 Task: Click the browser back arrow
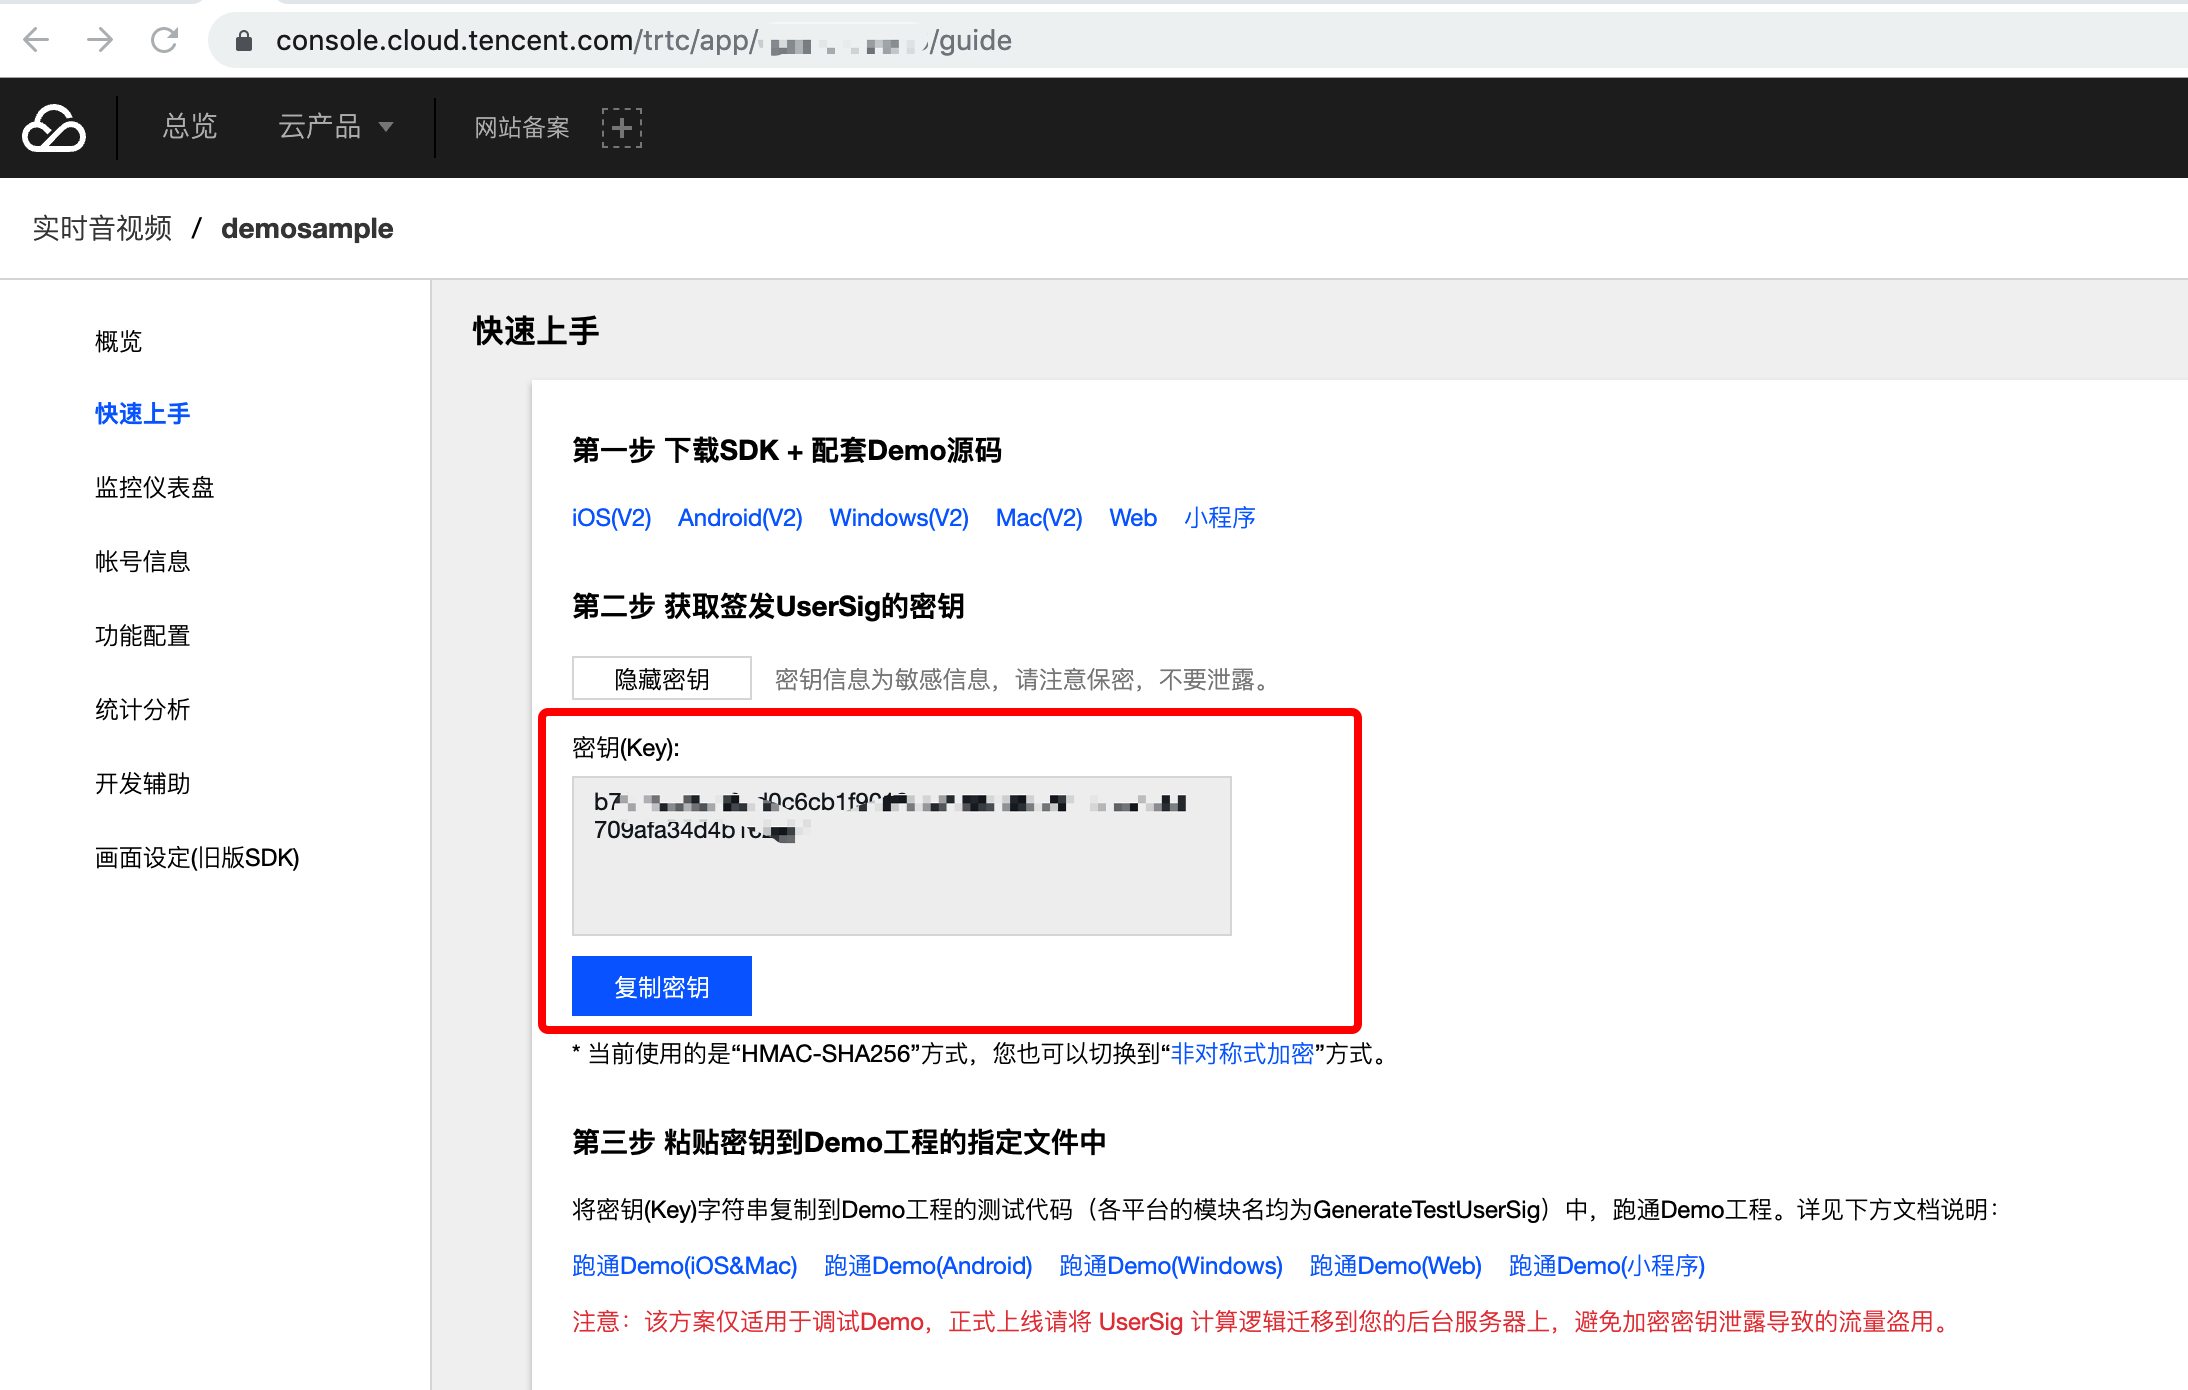(x=36, y=40)
